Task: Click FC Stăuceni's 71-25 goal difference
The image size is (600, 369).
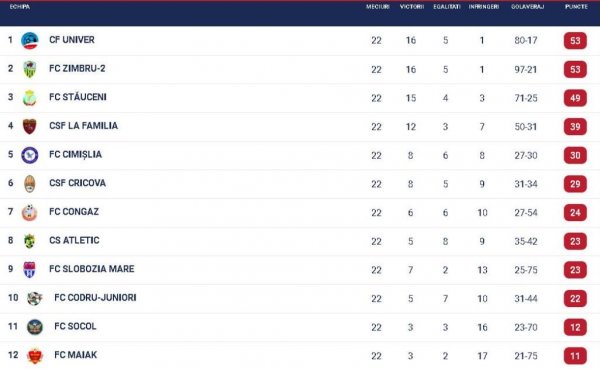Action: 526,98
